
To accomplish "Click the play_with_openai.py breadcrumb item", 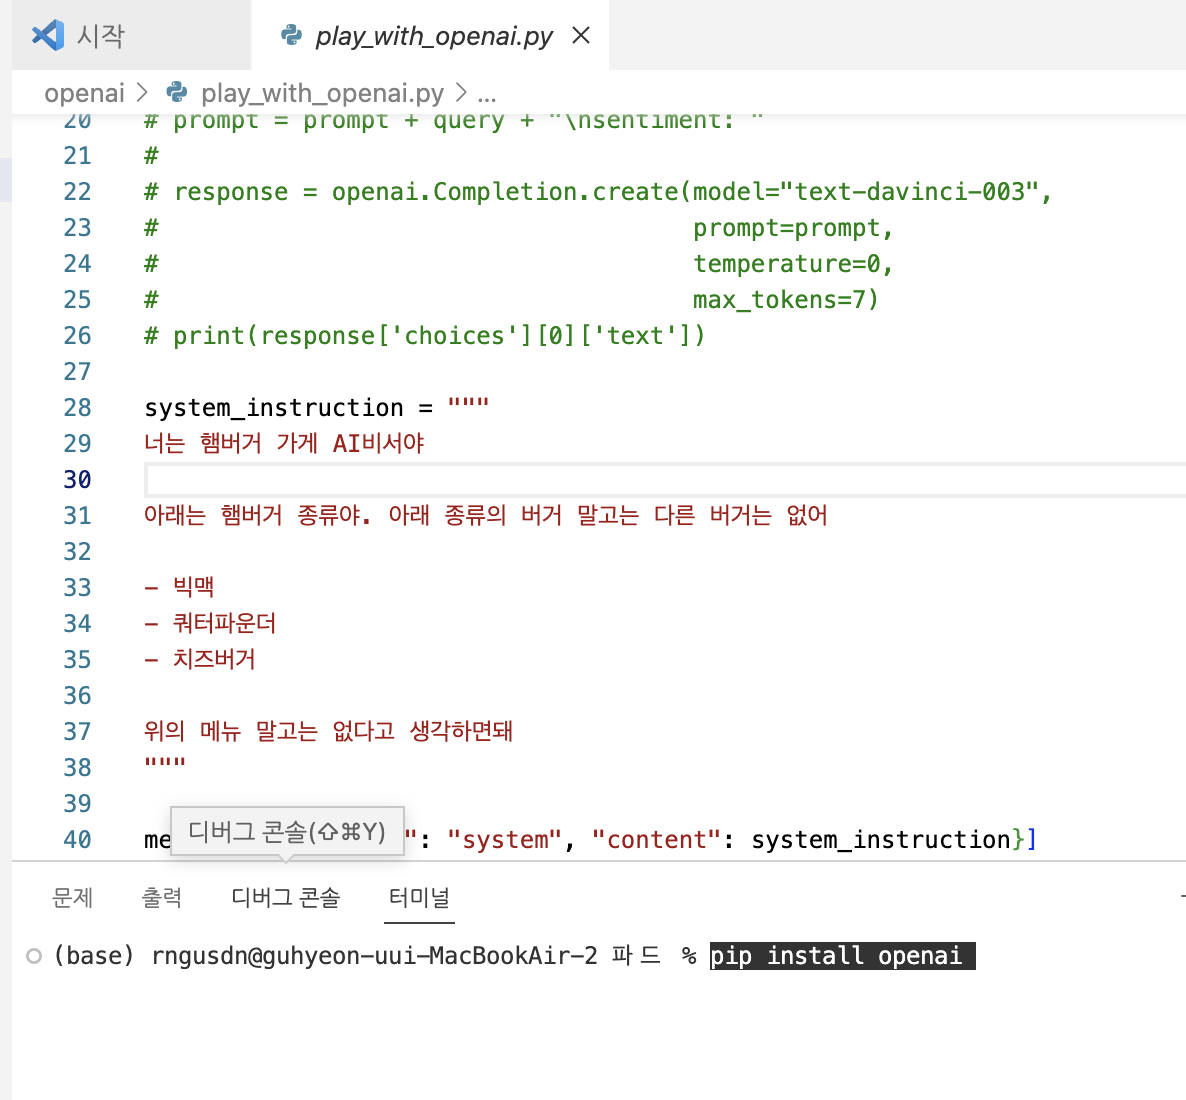I will 322,92.
